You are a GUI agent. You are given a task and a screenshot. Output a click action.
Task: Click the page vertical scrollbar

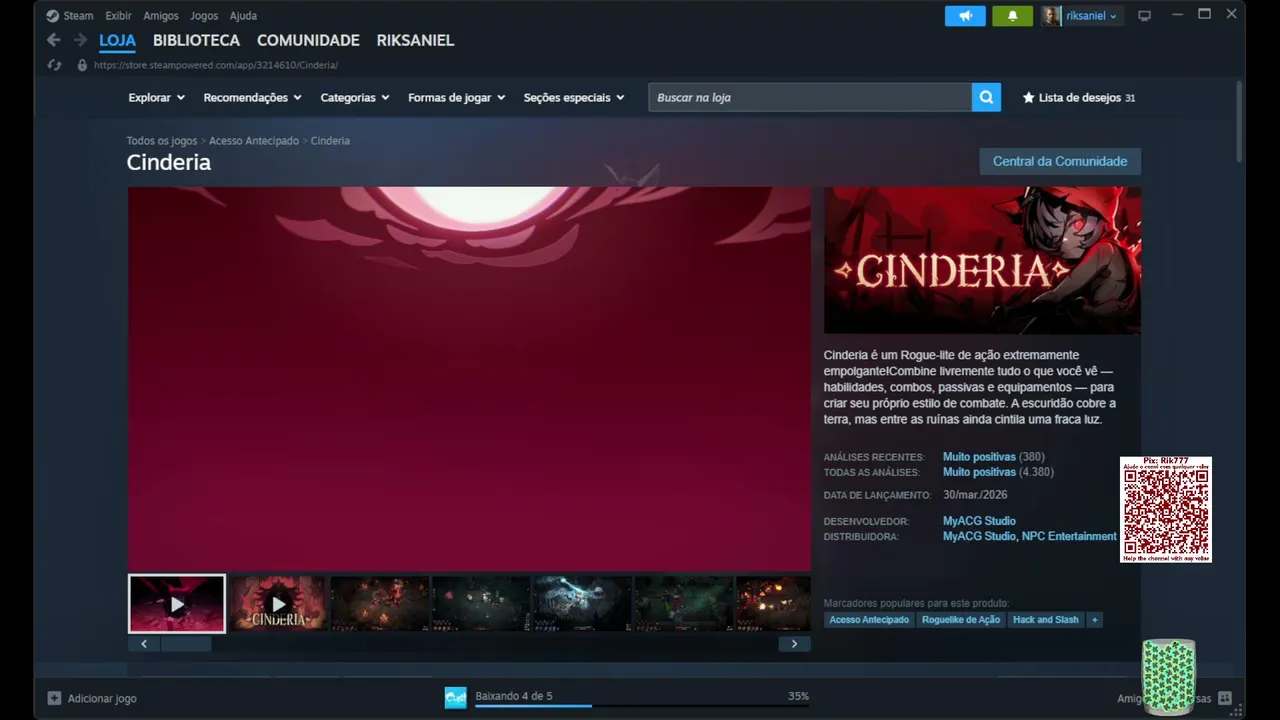coord(1240,120)
